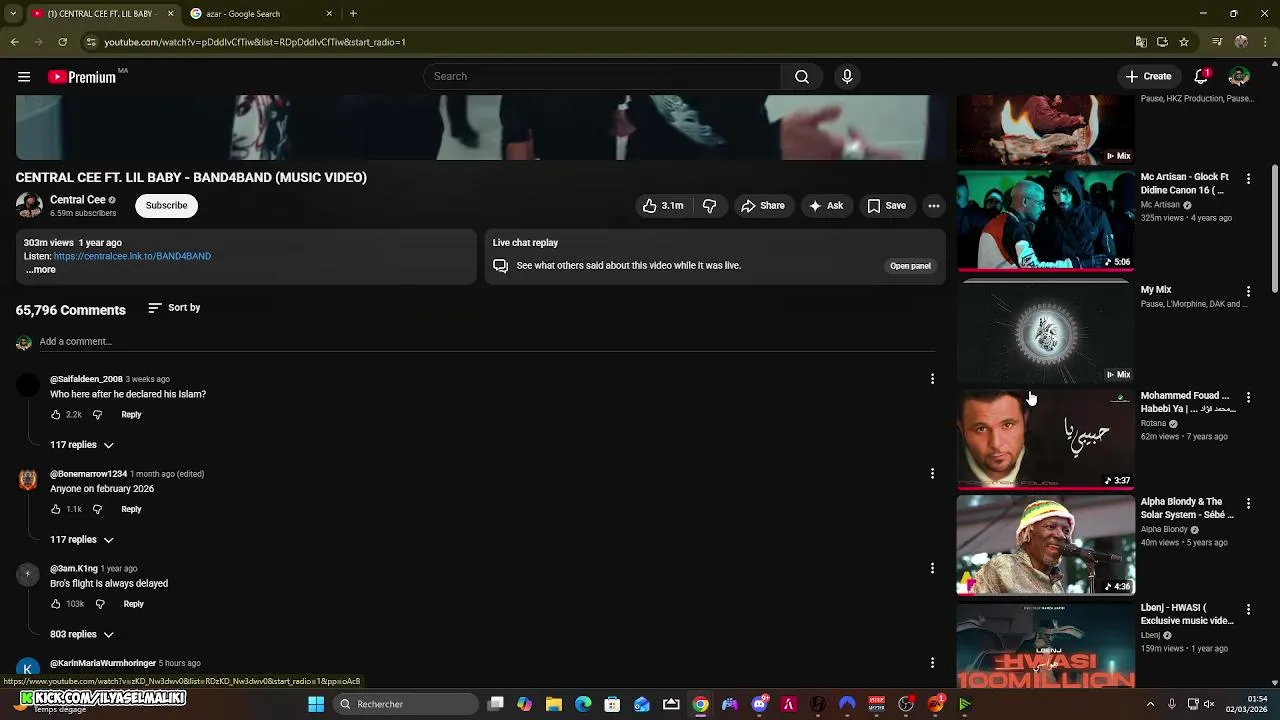
Task: Open the Sort by comments dropdown
Action: point(174,308)
